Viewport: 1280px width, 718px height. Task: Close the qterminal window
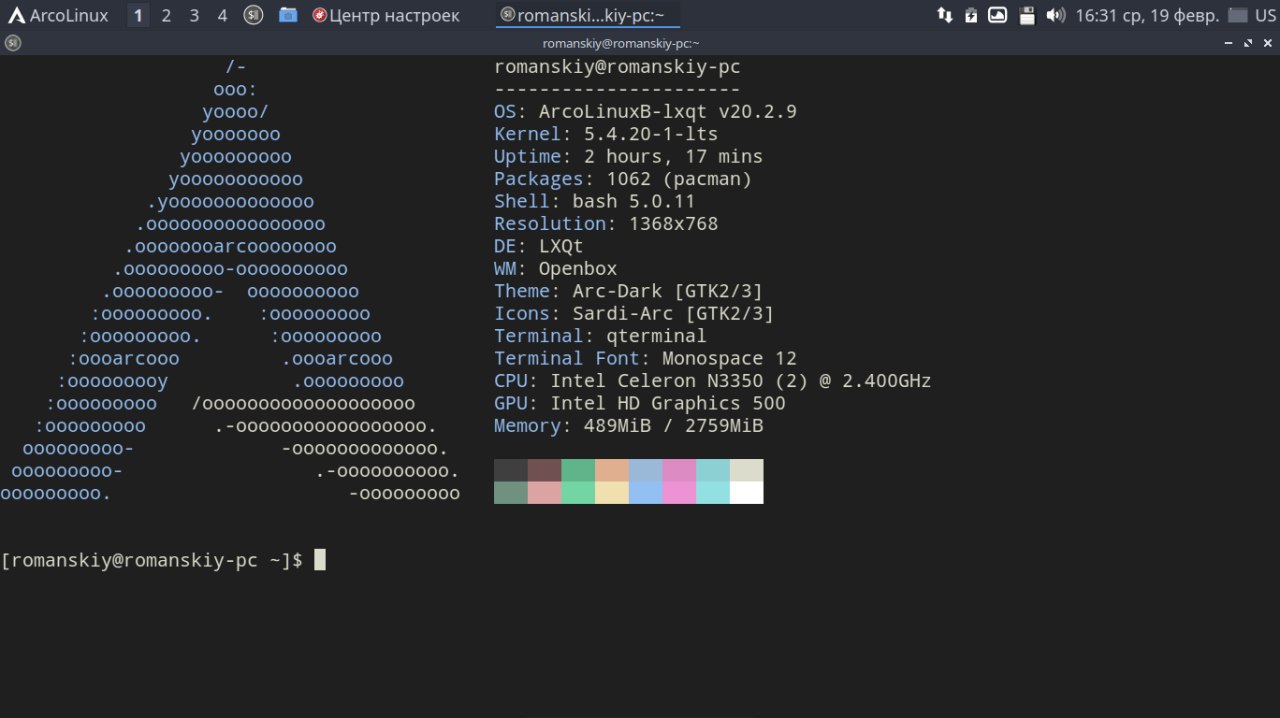(x=1267, y=43)
